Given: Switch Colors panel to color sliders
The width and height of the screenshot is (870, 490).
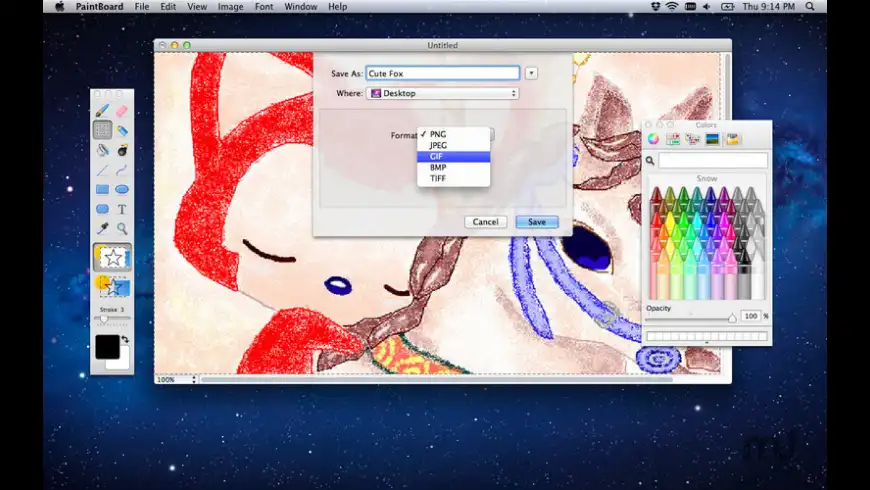Looking at the screenshot, I should click(673, 139).
